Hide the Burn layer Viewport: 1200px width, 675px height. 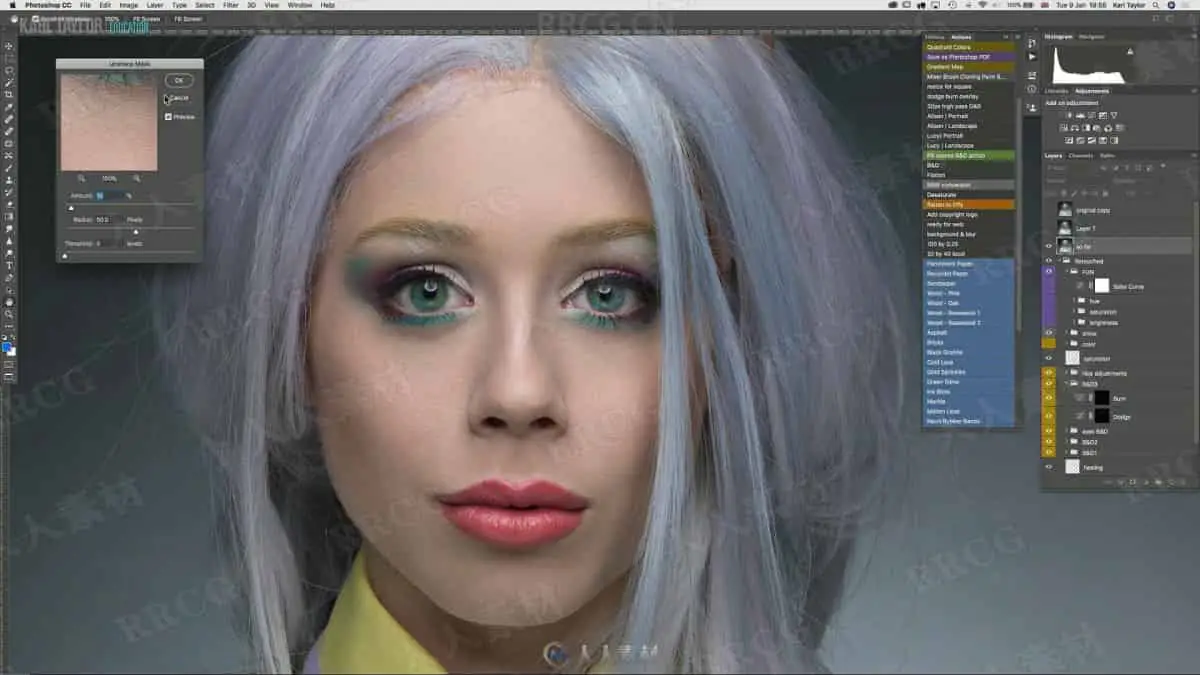coord(1049,398)
